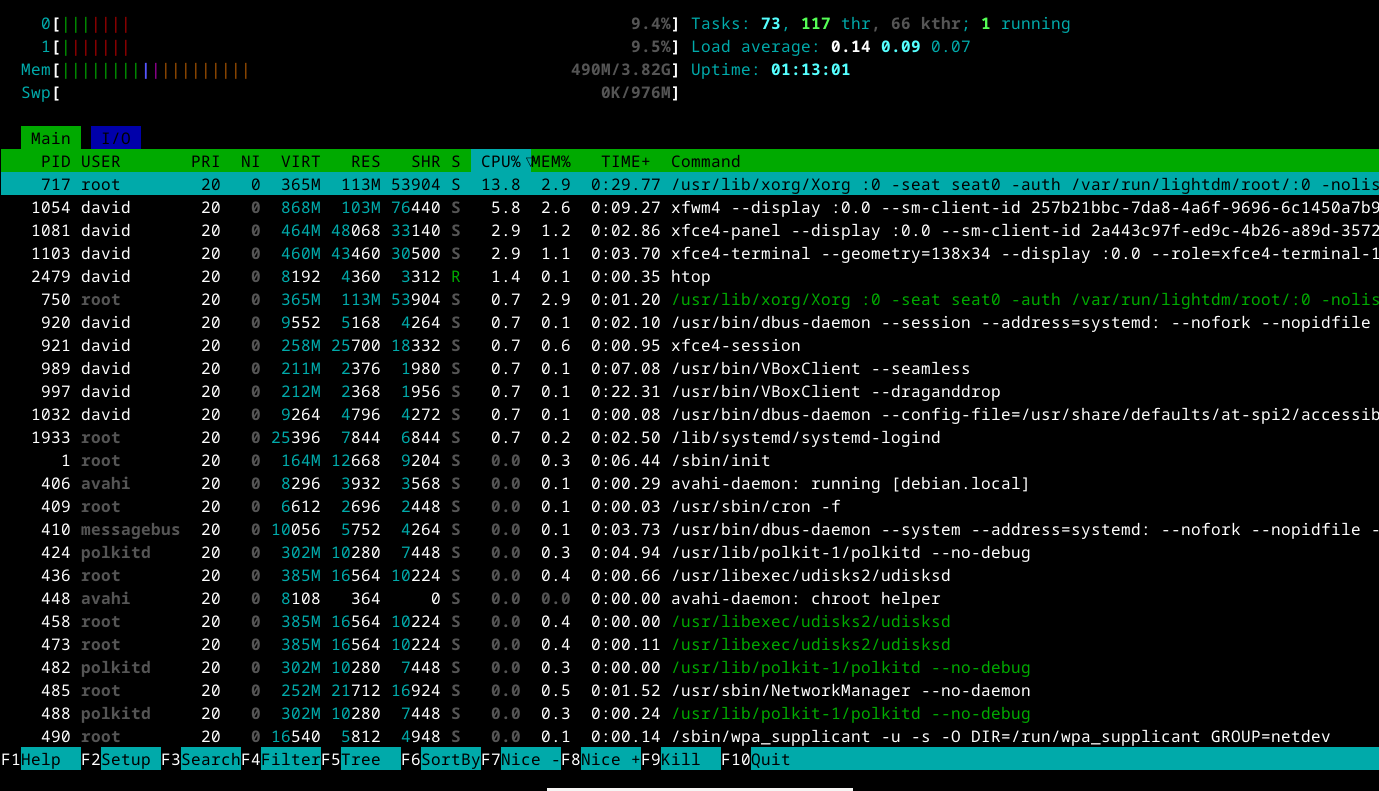Select the wpa_supplicant process row
The height and width of the screenshot is (791, 1379).
[x=689, y=736]
